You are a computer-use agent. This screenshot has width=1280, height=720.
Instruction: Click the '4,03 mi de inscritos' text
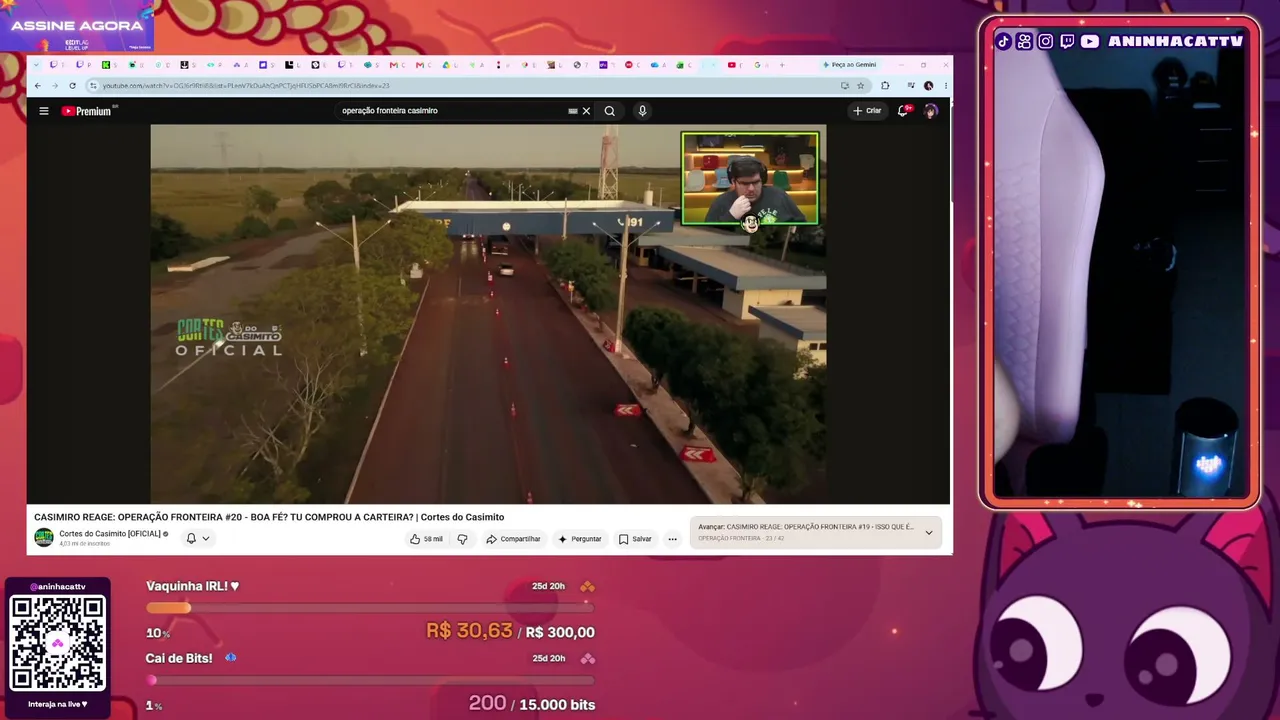[85, 544]
